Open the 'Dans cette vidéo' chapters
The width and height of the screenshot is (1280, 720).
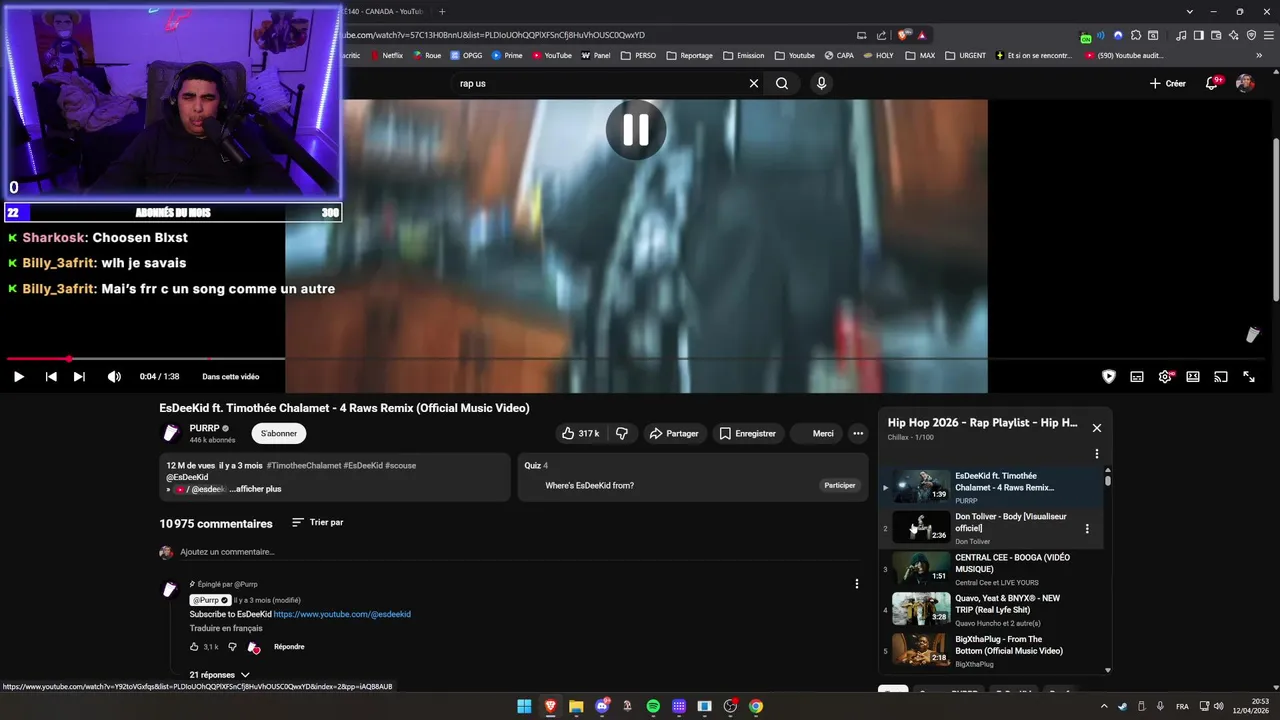coord(231,377)
